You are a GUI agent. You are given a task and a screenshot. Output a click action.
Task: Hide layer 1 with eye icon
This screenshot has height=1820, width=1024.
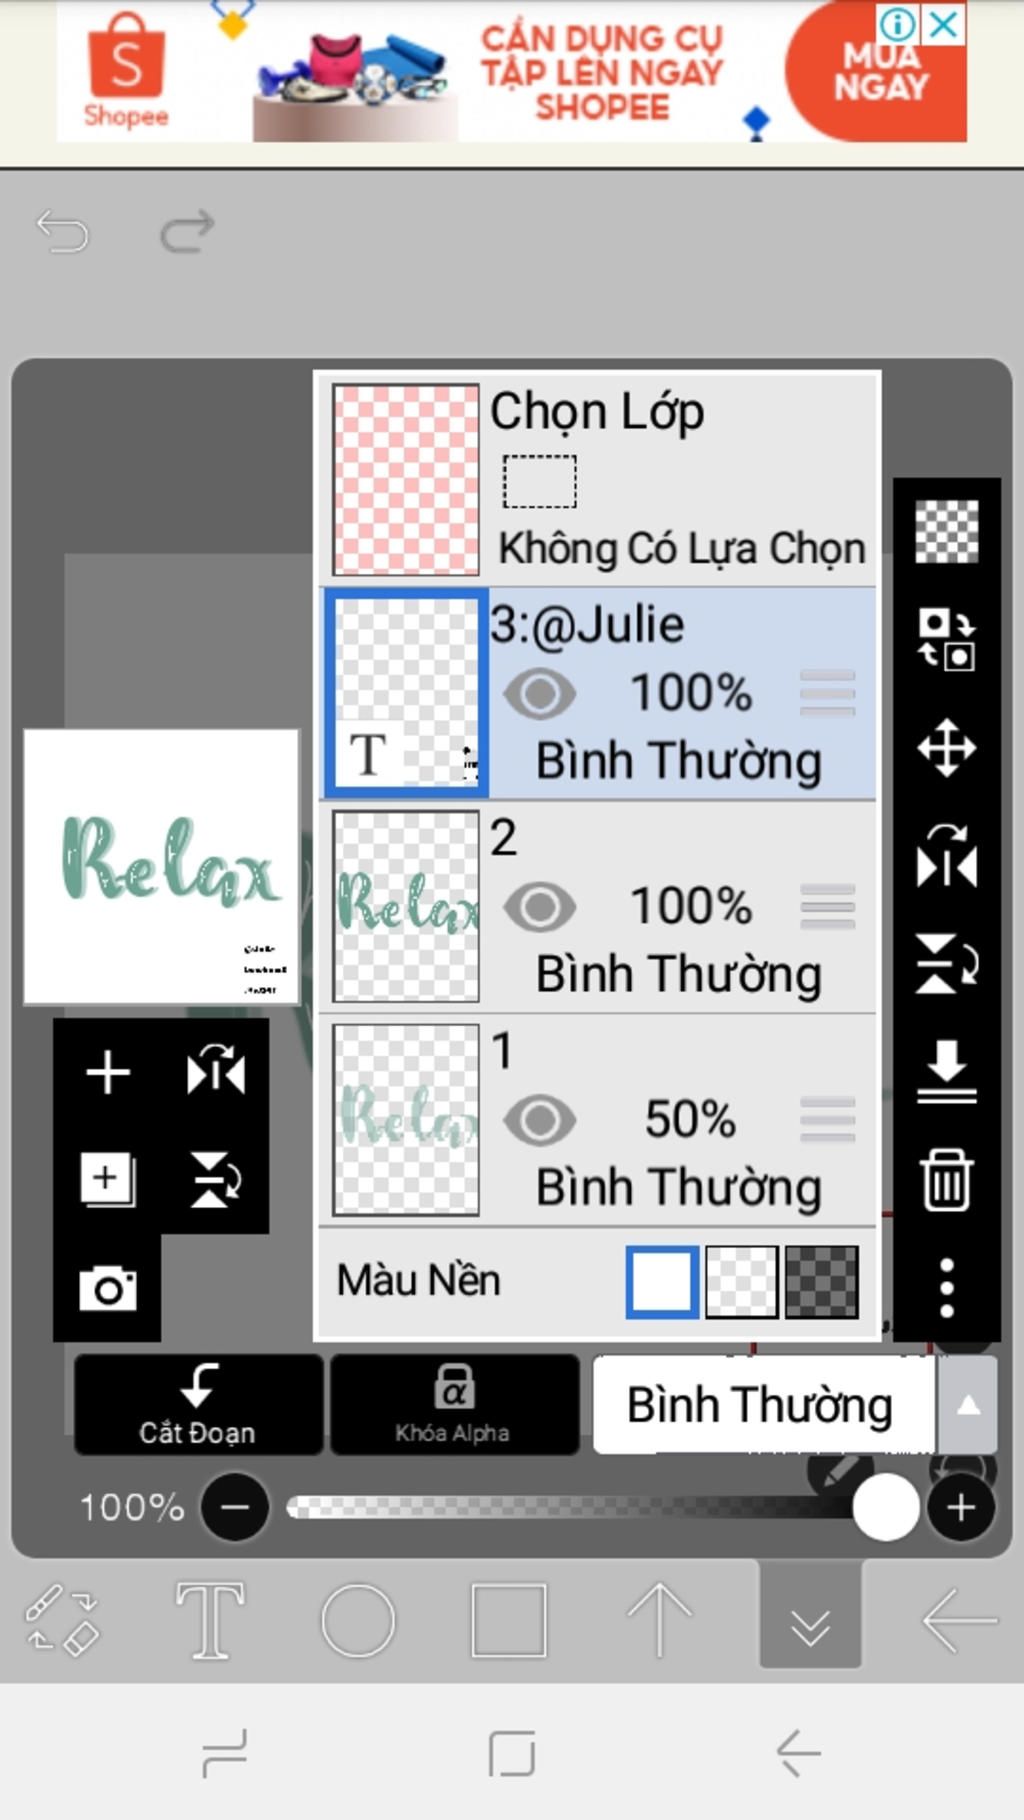[540, 1120]
